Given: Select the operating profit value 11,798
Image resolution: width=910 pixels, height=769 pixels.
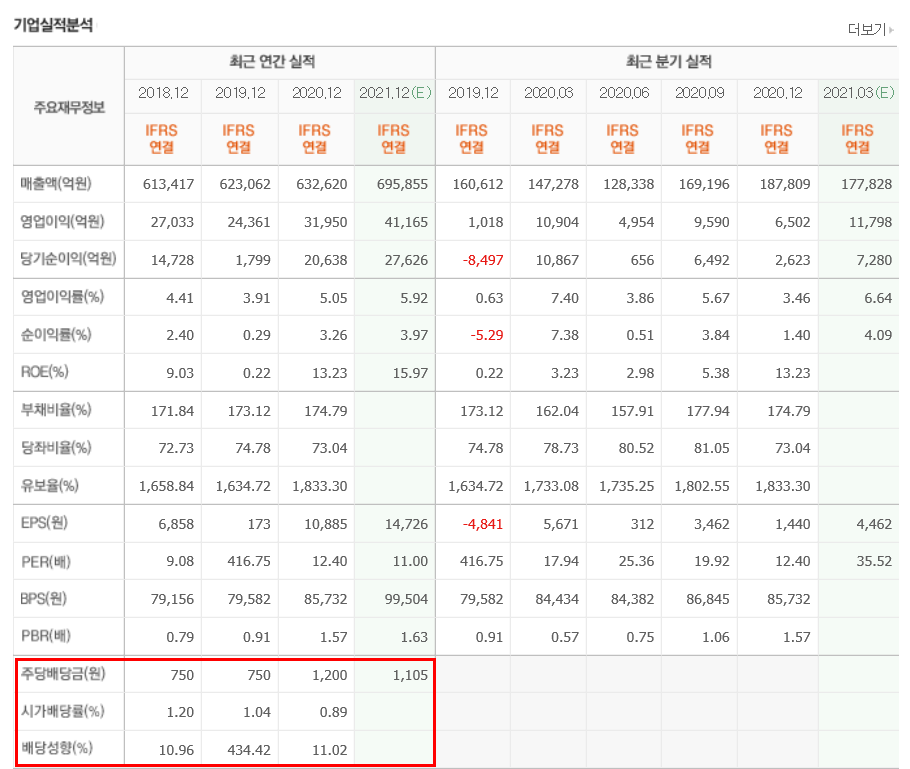Looking at the screenshot, I should point(871,222).
